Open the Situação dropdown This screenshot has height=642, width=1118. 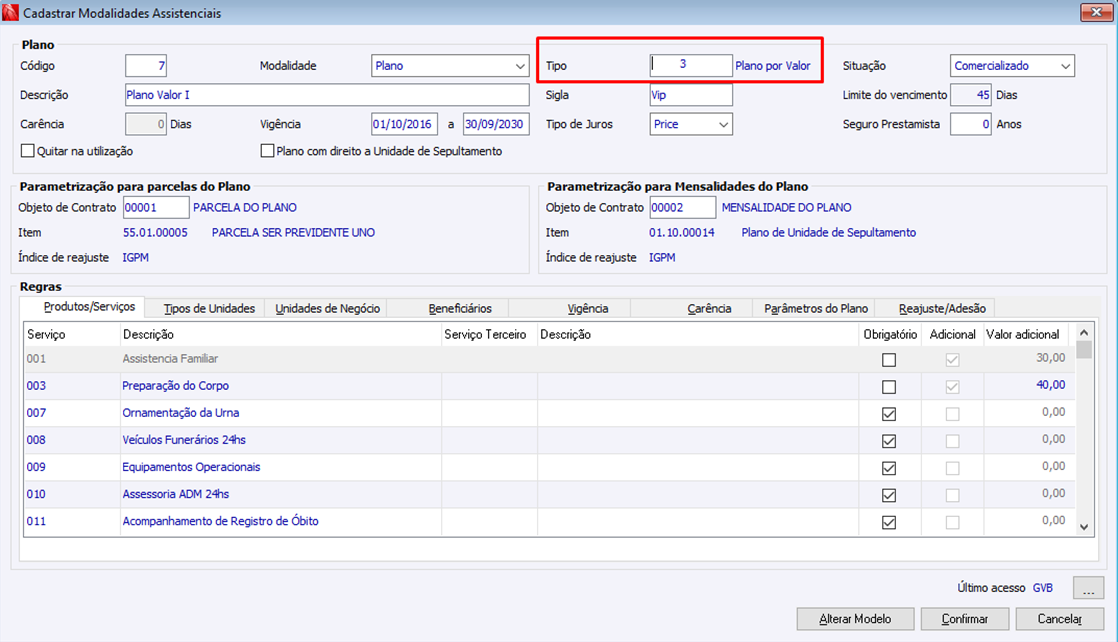(1012, 66)
